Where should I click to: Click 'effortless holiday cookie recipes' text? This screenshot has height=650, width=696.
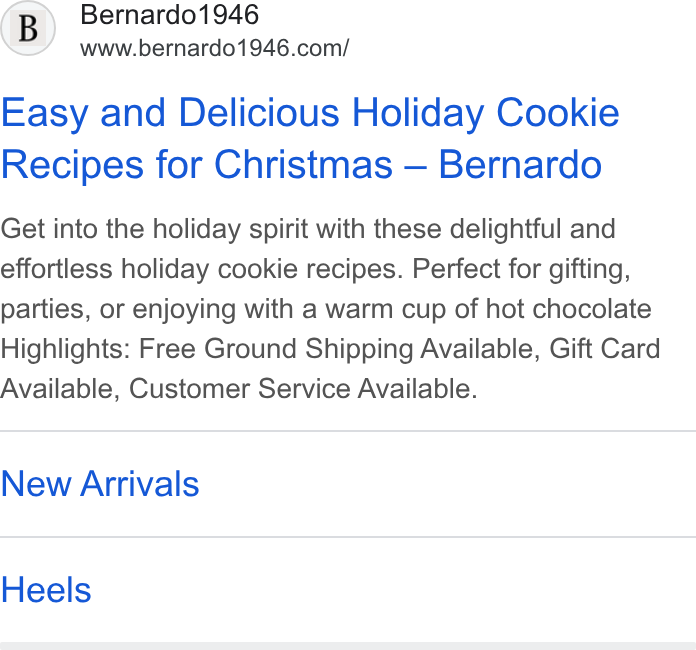click(x=201, y=269)
